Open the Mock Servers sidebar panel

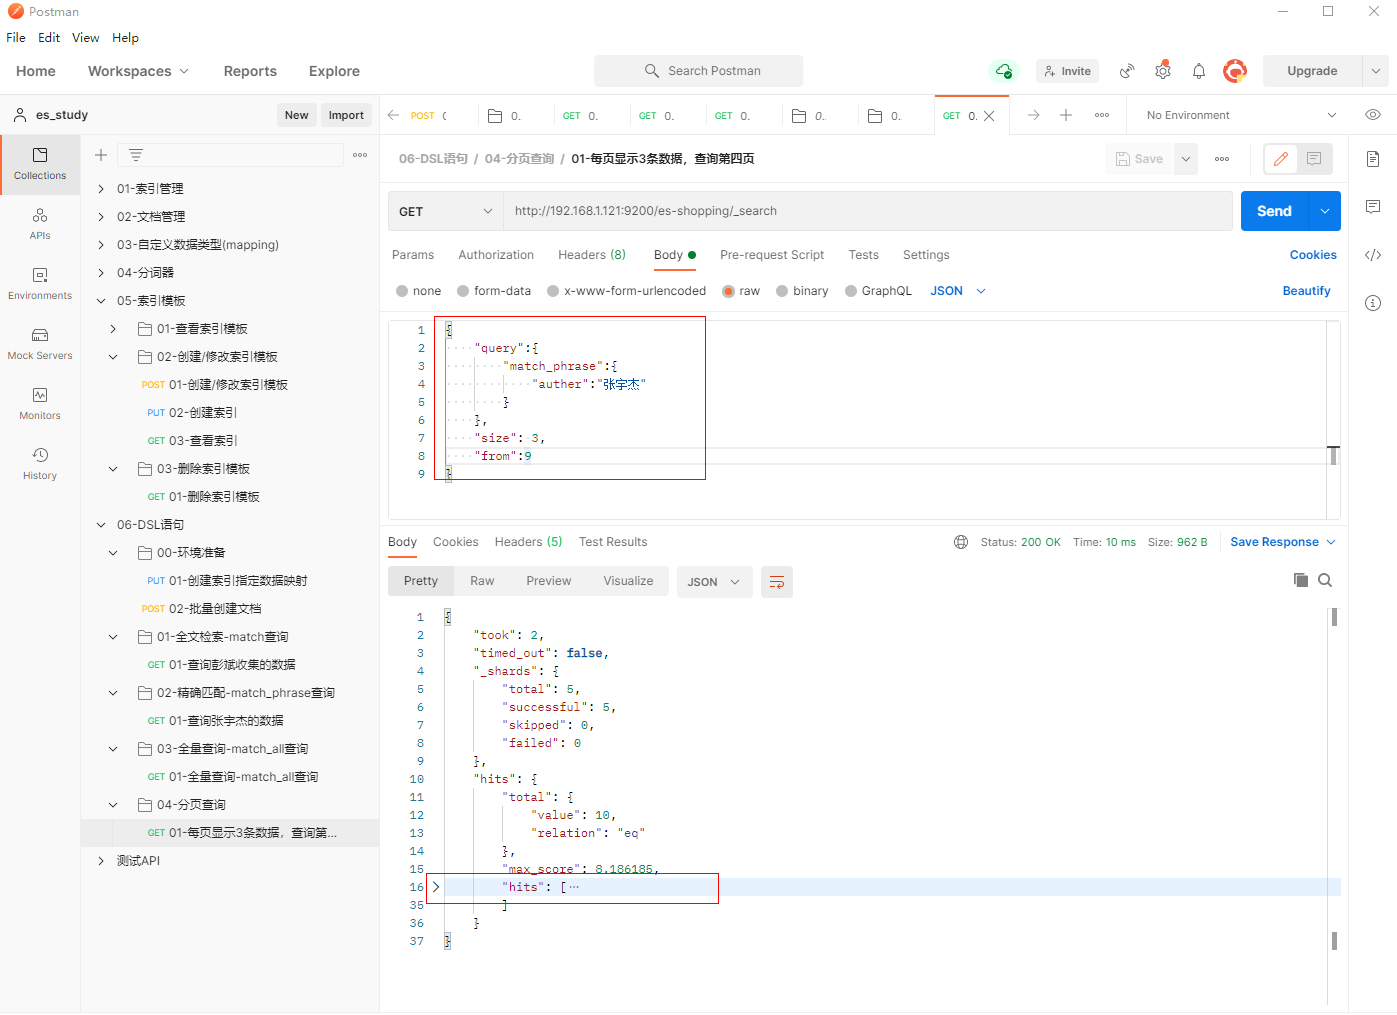[40, 343]
